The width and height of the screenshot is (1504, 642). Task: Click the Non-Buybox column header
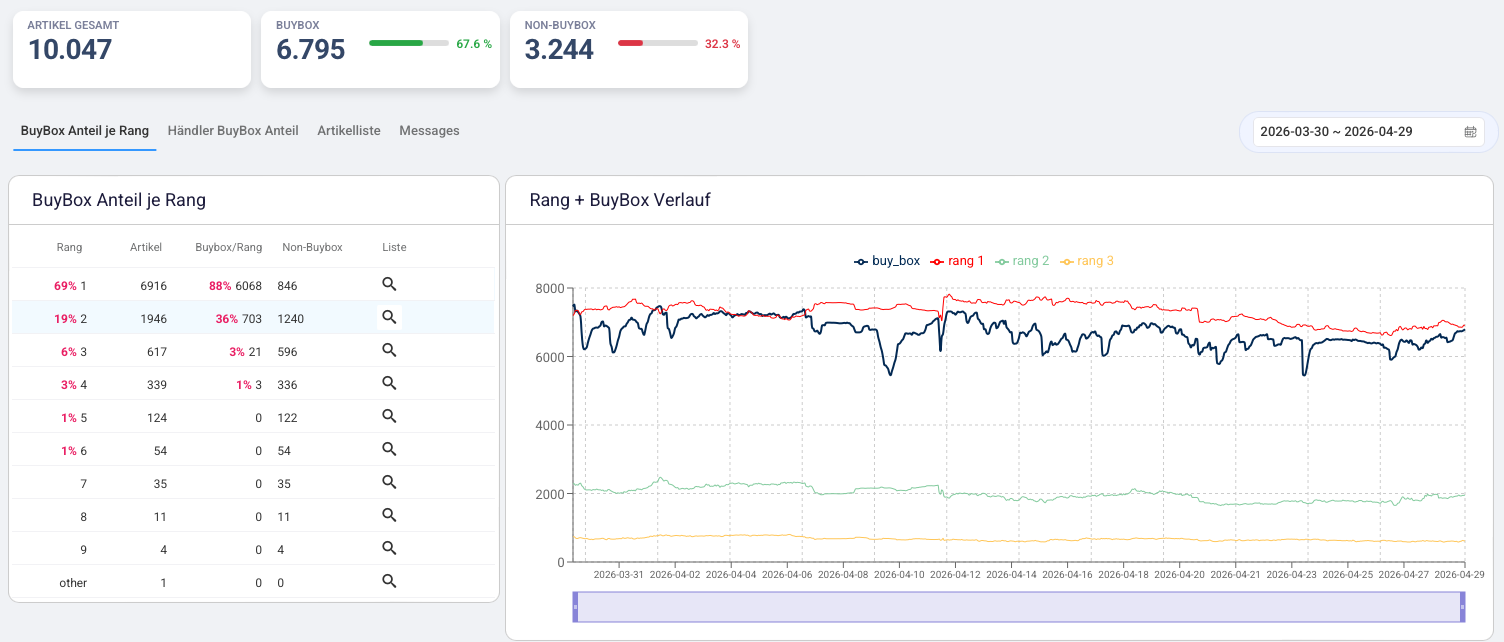[x=312, y=247]
